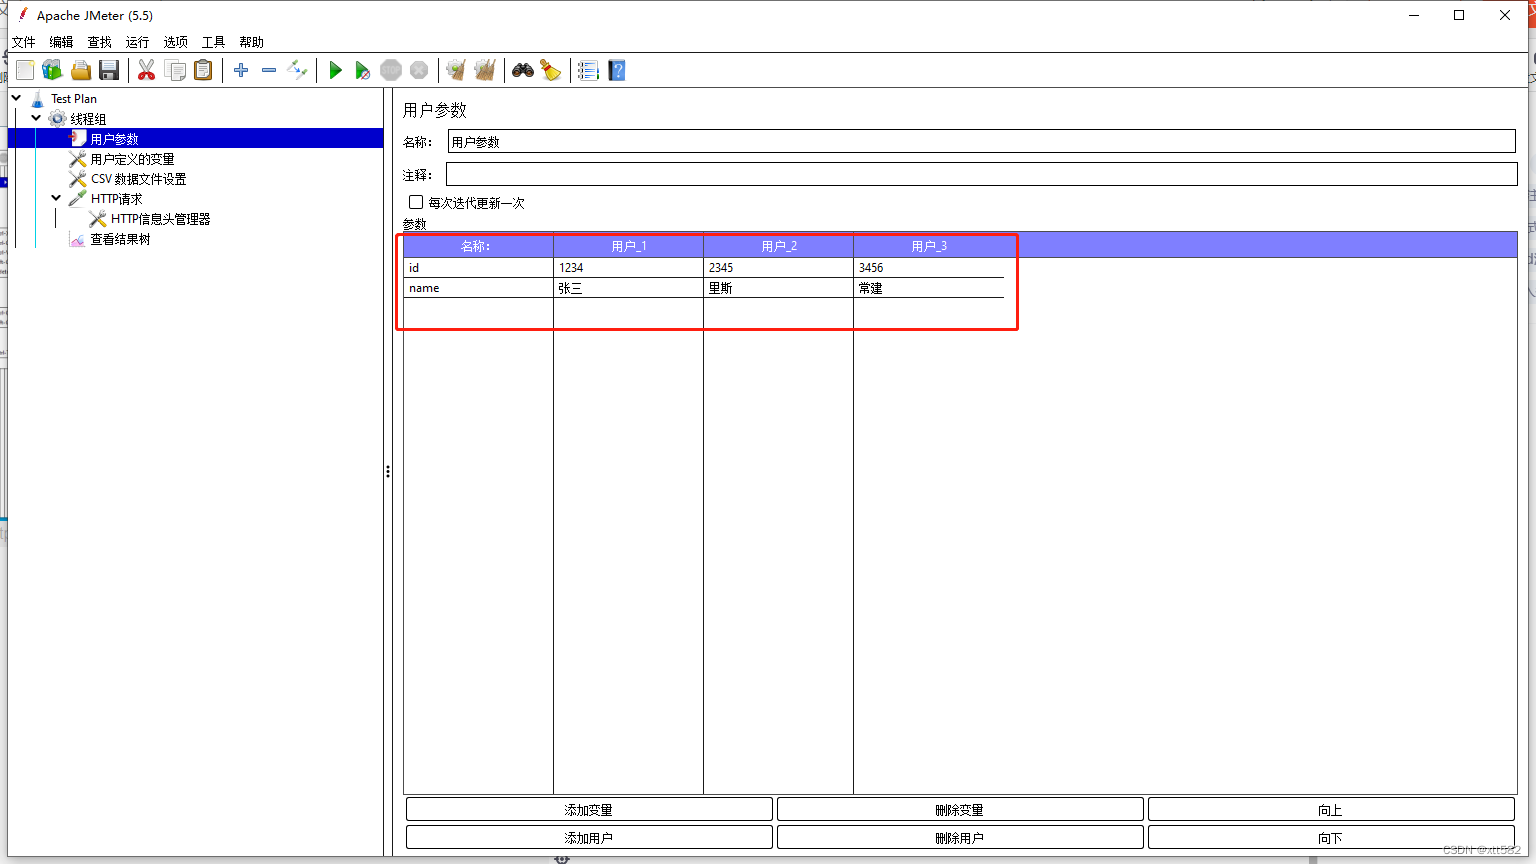This screenshot has height=864, width=1536.
Task: Click the grey Shutdown X icon
Action: [419, 70]
